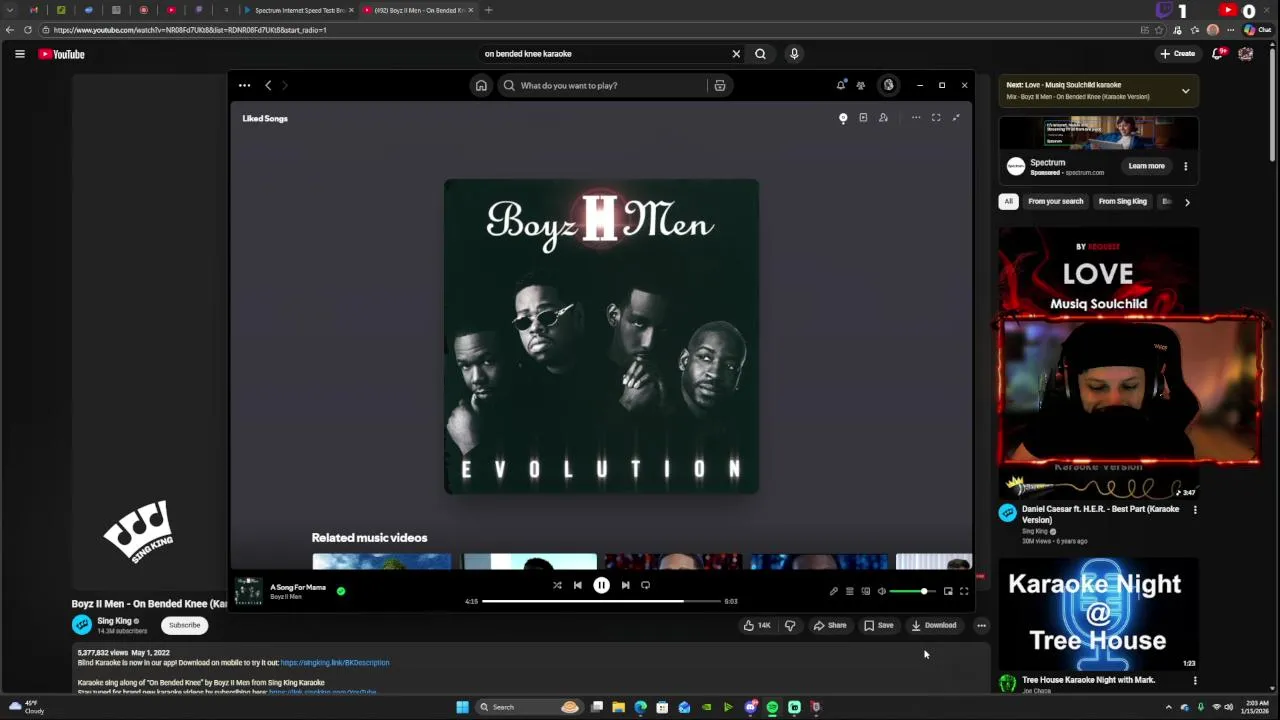Click YouTube Share button
This screenshot has width=1280, height=720.
(x=830, y=625)
